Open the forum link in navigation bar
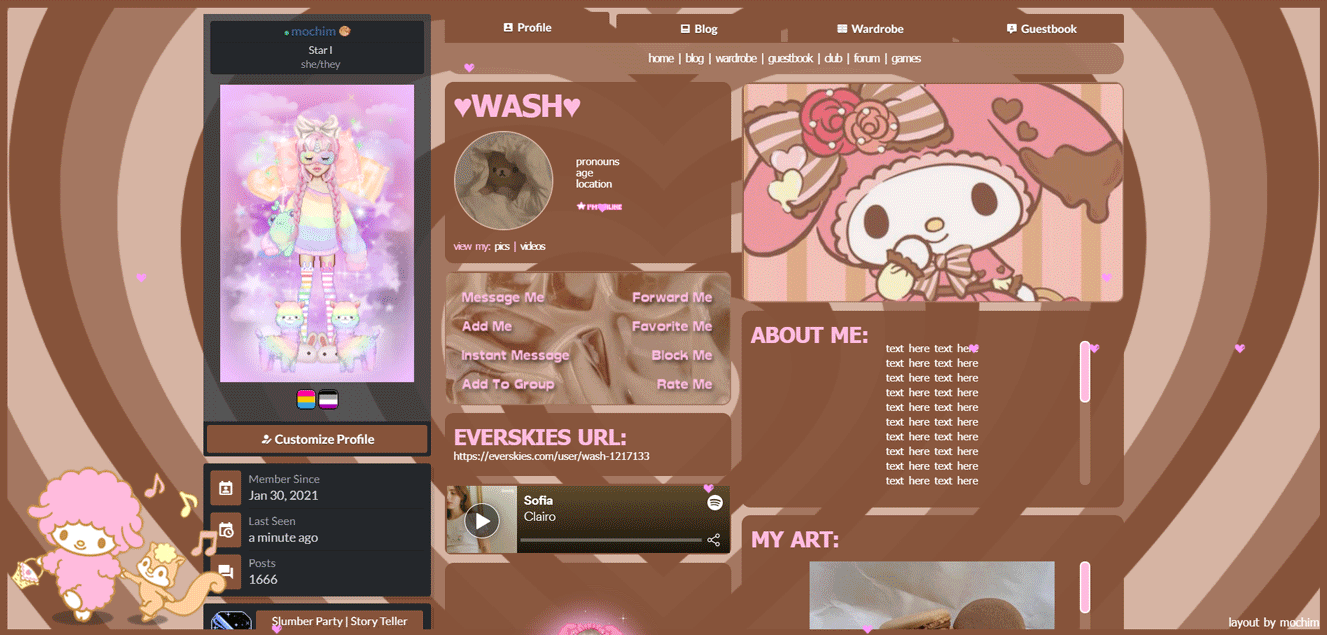The height and width of the screenshot is (635, 1327). (x=867, y=58)
